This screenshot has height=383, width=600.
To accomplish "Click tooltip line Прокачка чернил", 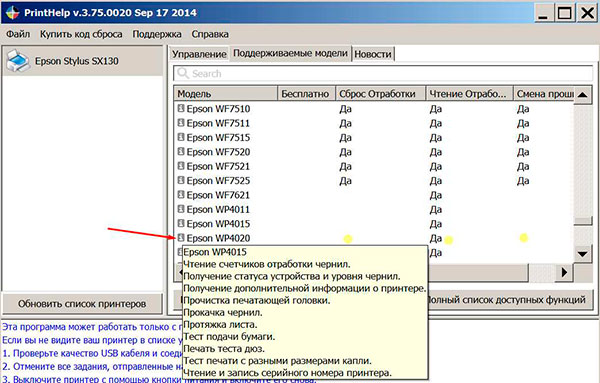I will pos(223,313).
